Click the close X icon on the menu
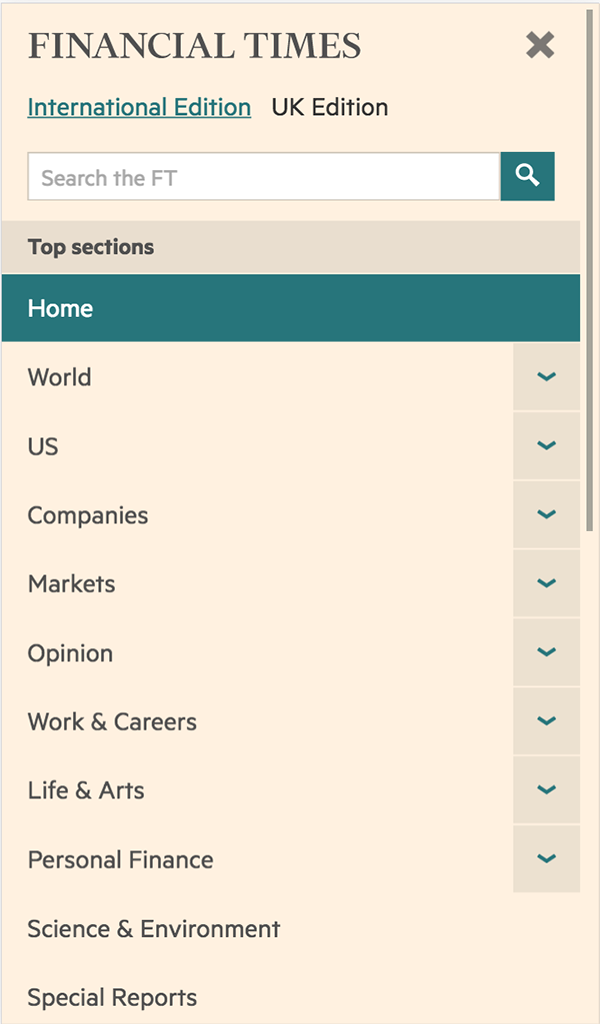Screen dimensions: 600x1024 coord(539,45)
